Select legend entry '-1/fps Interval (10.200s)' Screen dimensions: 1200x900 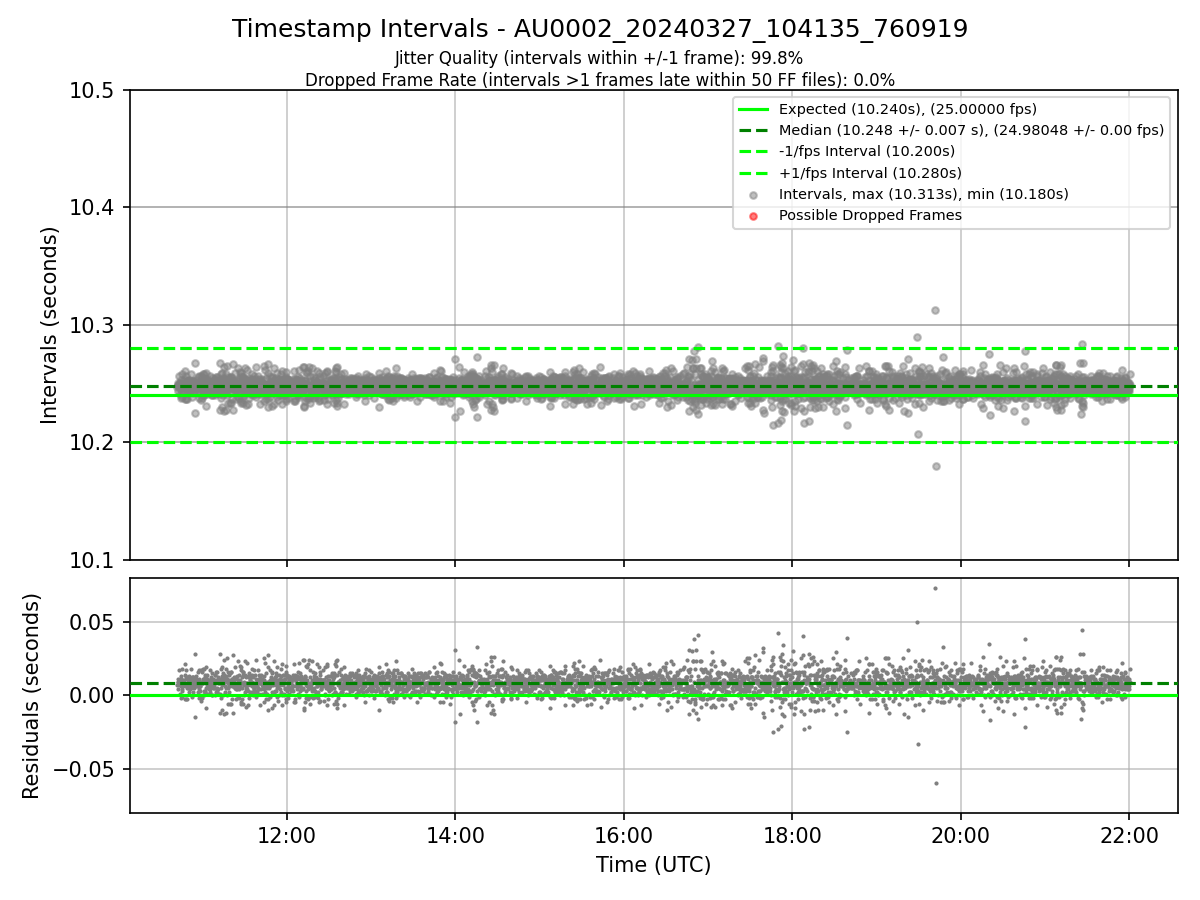click(866, 151)
